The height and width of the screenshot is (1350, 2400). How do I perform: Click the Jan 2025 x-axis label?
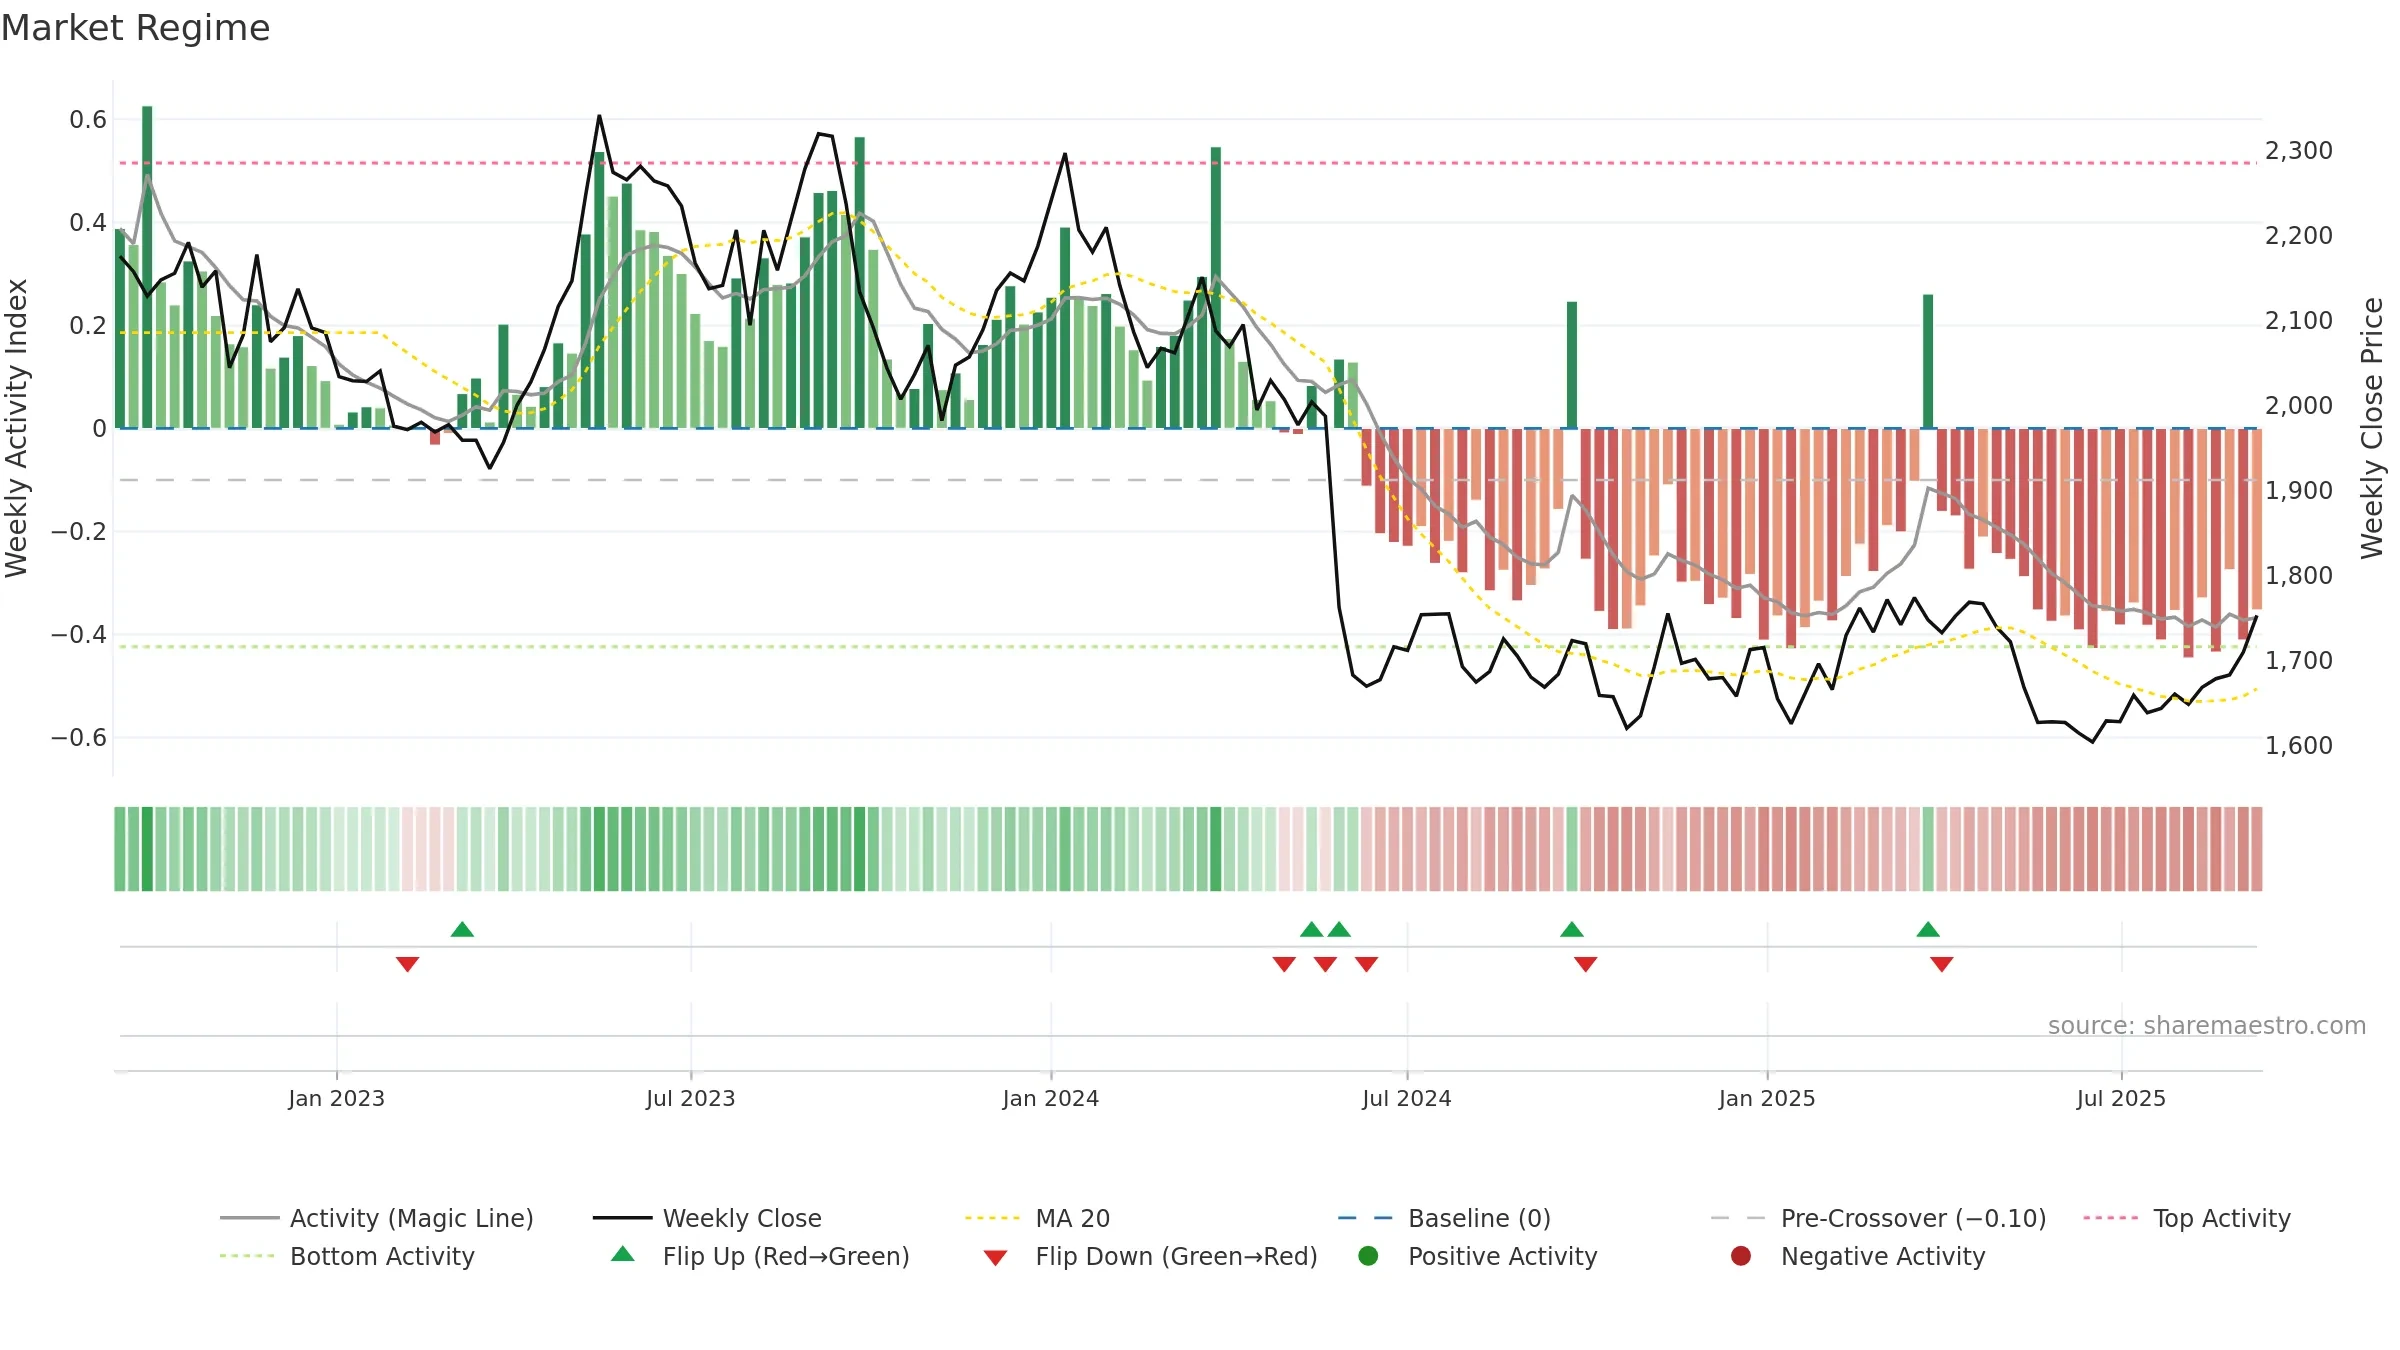click(1767, 1099)
